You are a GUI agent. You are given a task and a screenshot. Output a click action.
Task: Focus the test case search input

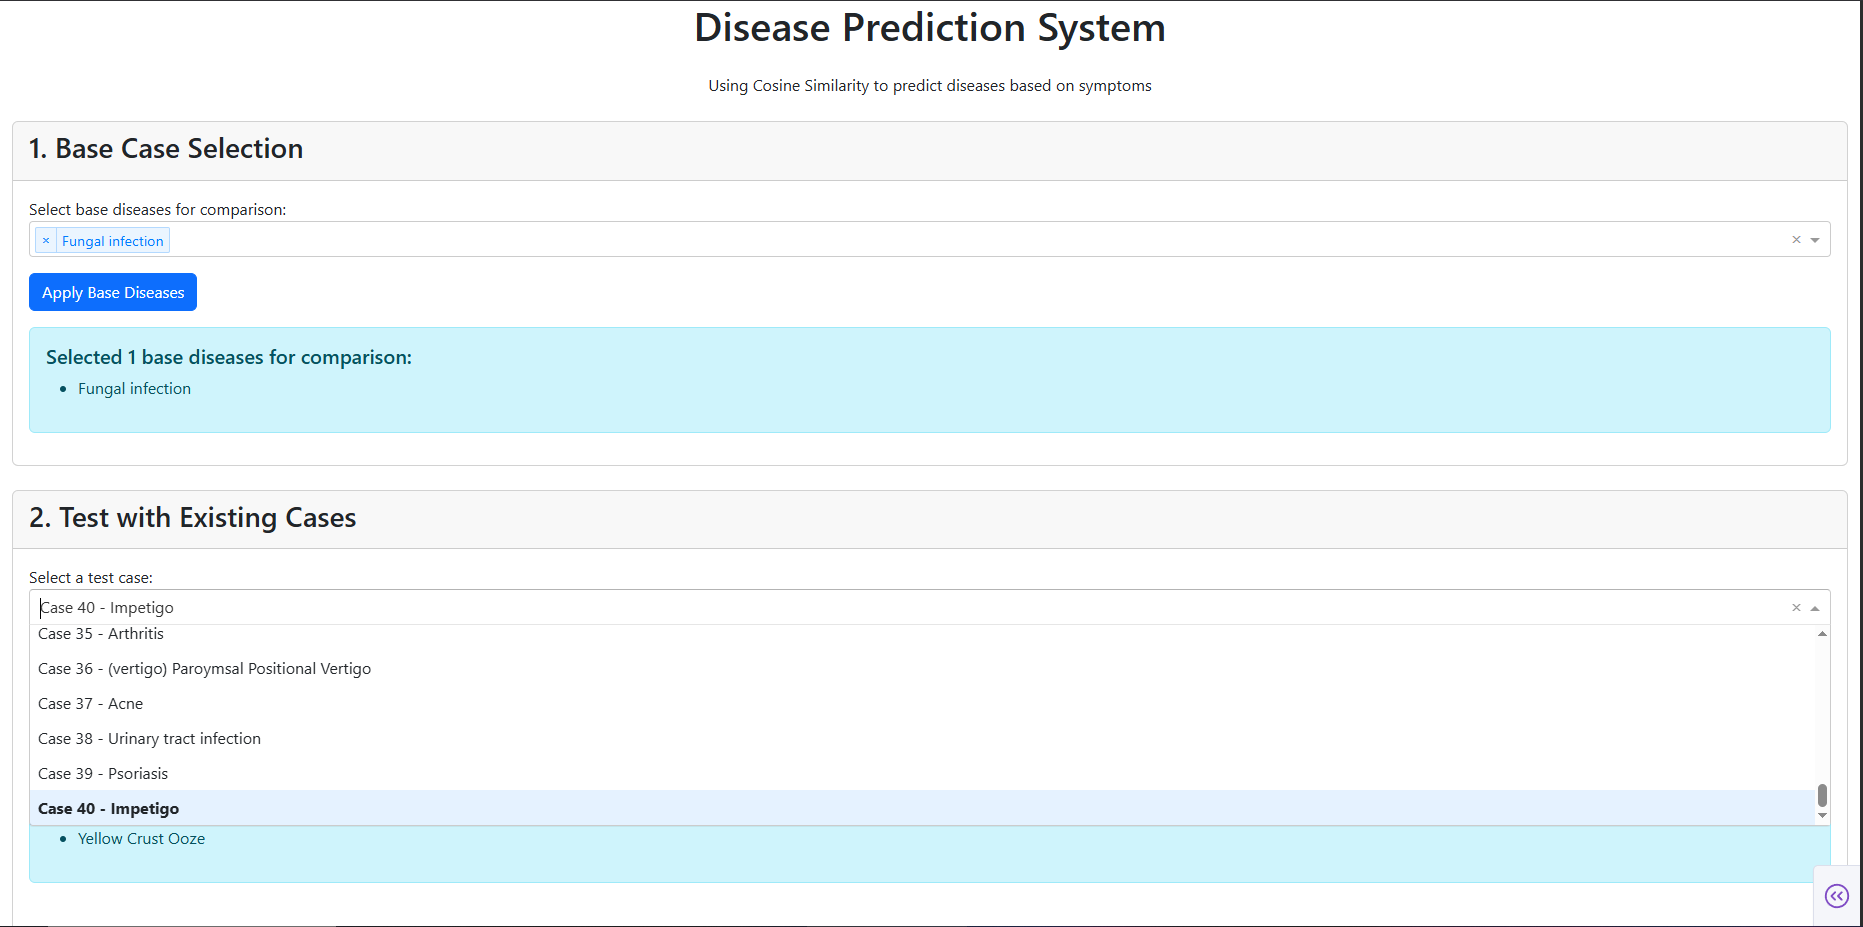tap(910, 608)
